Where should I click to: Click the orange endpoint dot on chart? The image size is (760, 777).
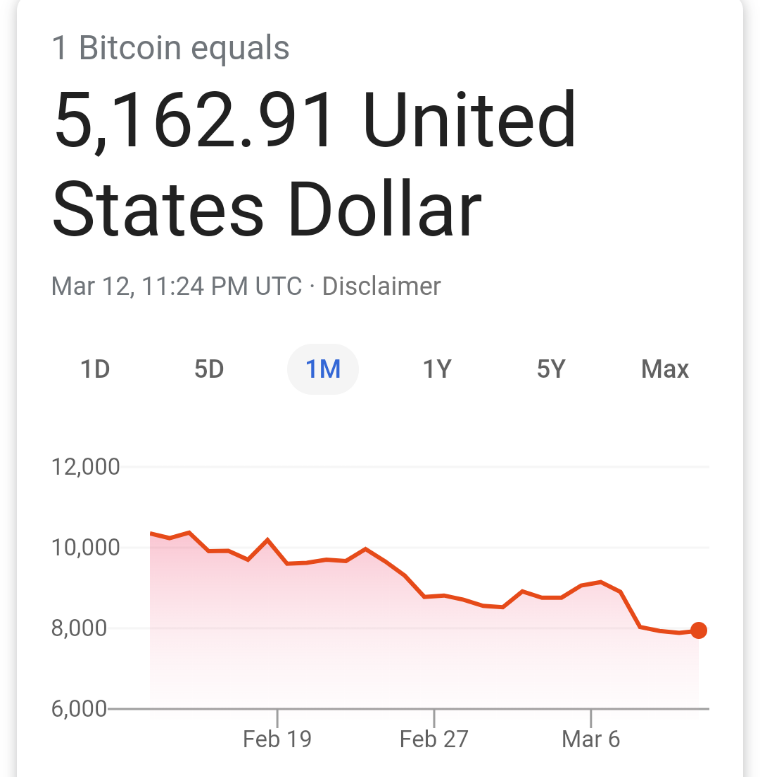(699, 630)
